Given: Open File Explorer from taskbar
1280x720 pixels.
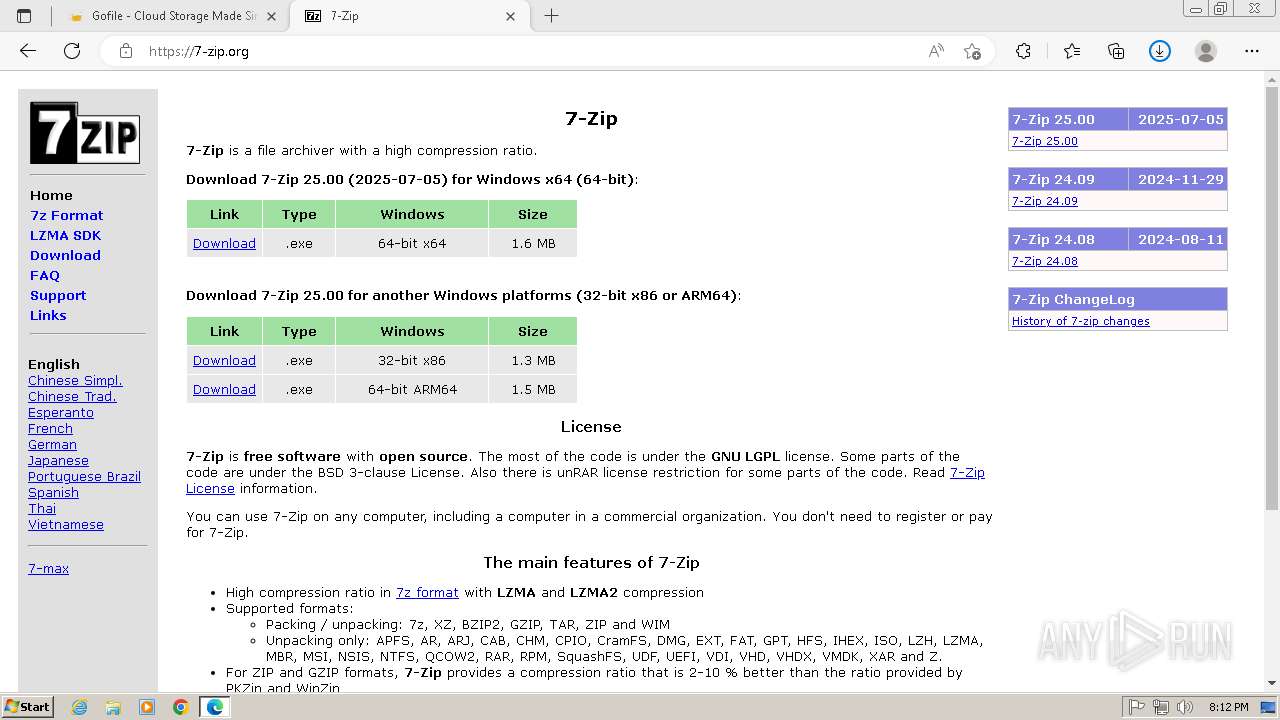Looking at the screenshot, I should coord(113,707).
